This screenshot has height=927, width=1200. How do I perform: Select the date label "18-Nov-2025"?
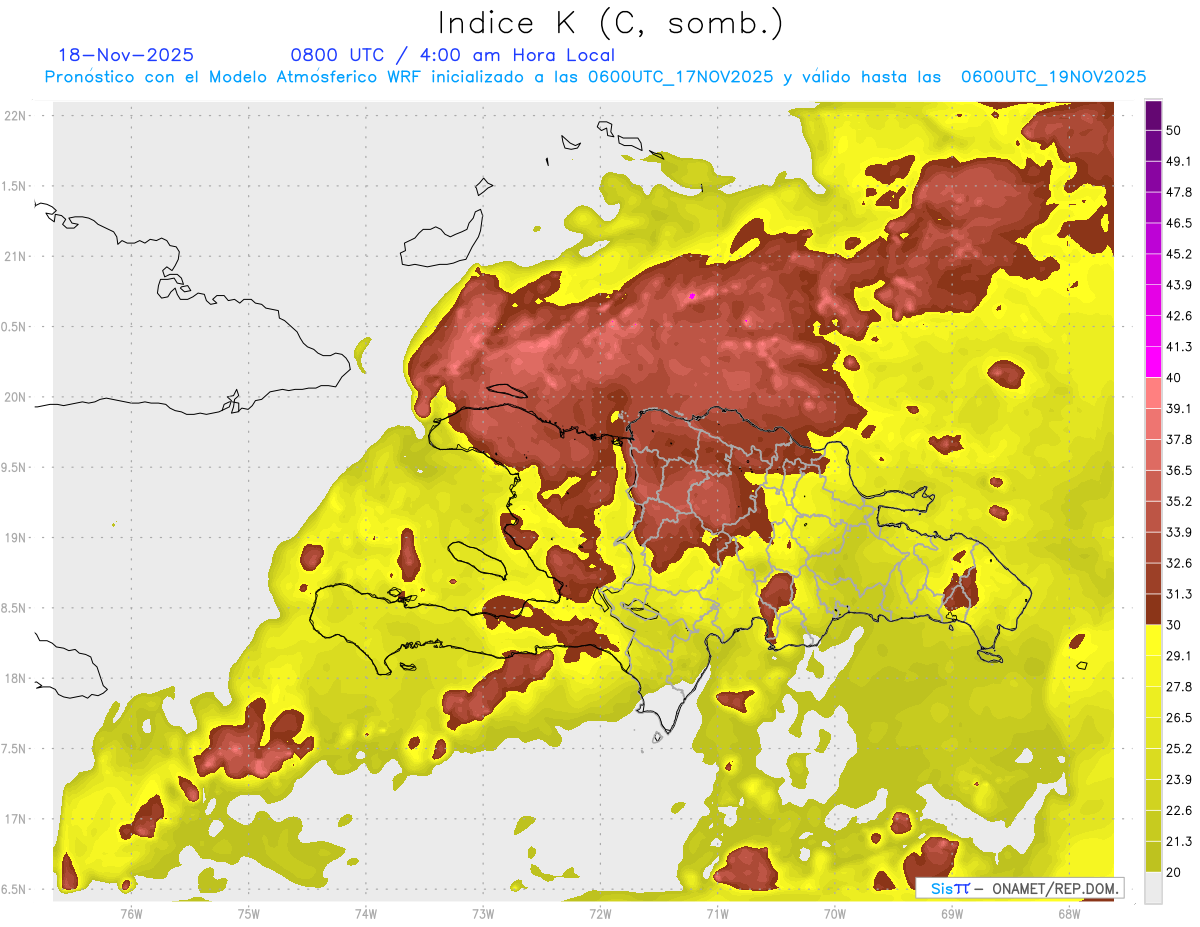(126, 55)
